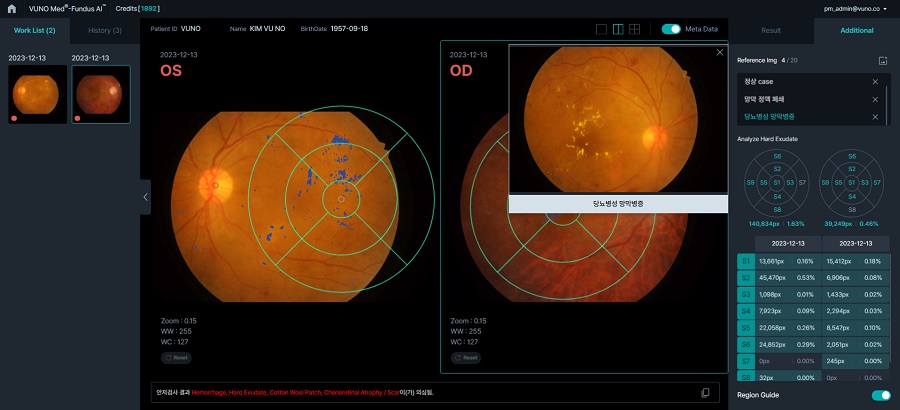Open pm_admin account dropdown menu
900x410 pixels.
853,8
